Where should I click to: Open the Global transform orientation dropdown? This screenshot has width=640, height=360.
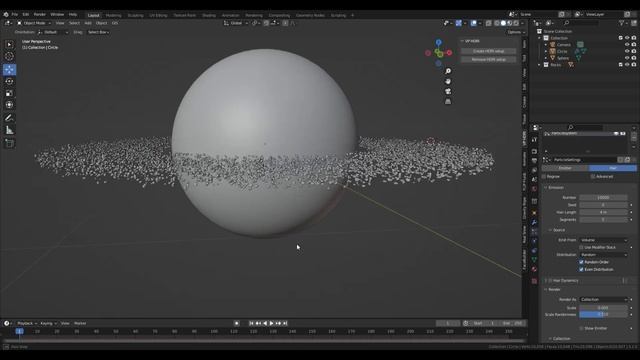[236, 23]
